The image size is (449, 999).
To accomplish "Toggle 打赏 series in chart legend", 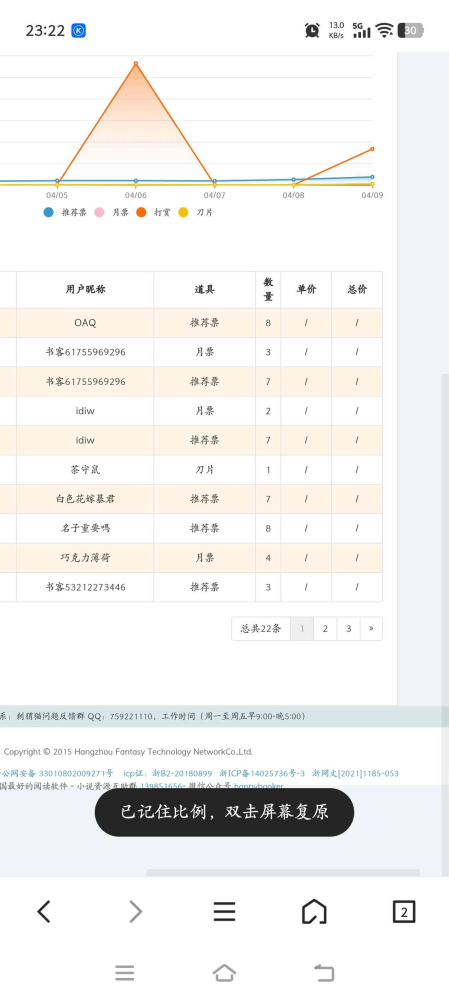I will (x=153, y=213).
